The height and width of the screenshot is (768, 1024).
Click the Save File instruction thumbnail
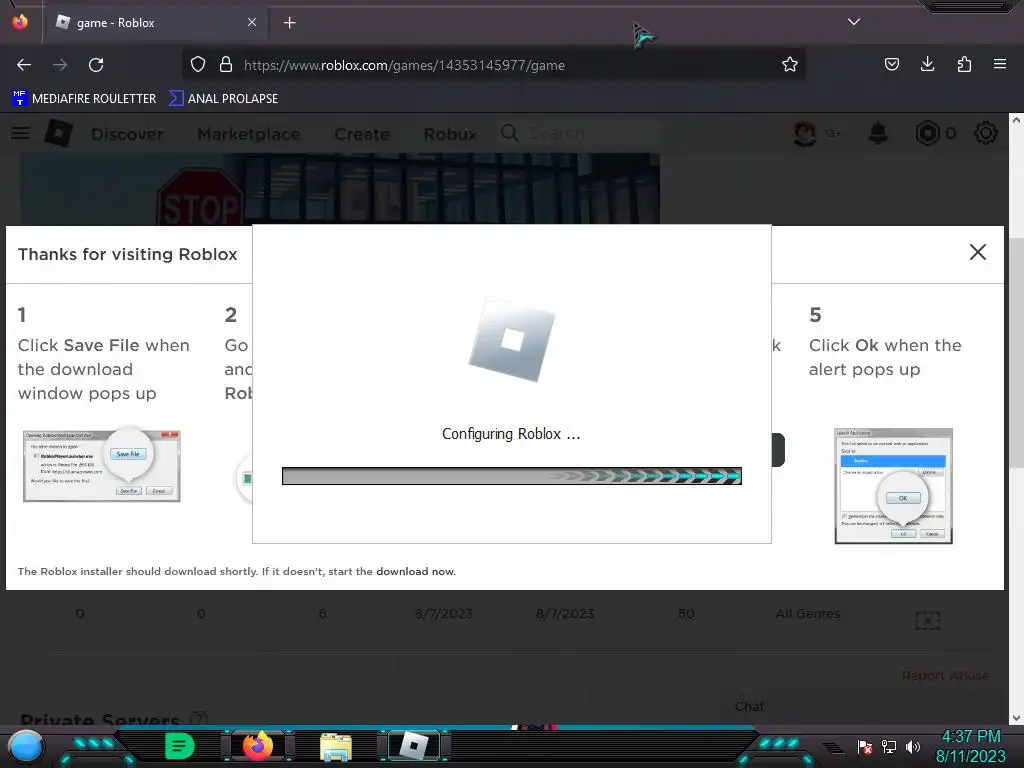pos(101,464)
